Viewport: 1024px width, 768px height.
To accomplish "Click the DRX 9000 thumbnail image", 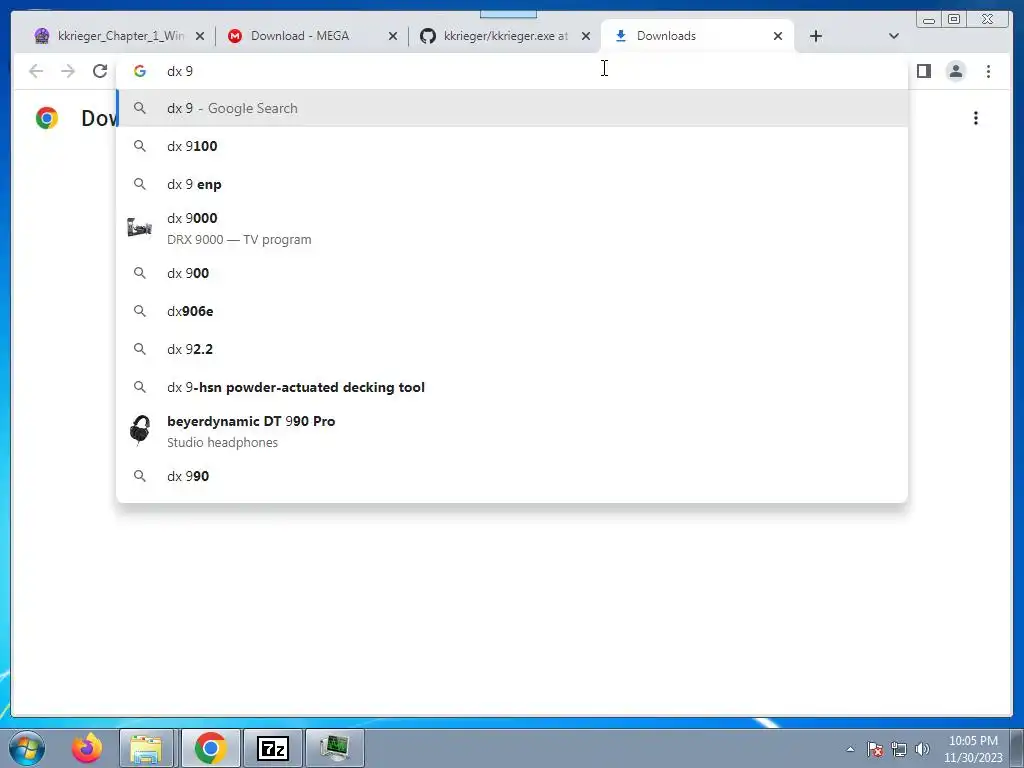I will click(x=139, y=228).
